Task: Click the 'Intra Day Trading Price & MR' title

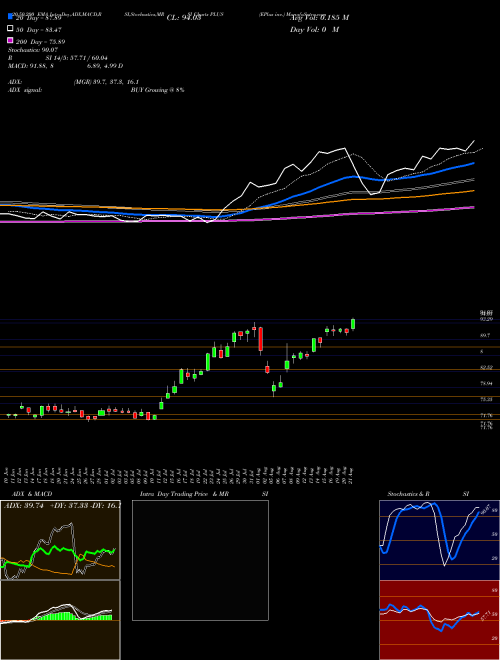Action: coord(184,494)
